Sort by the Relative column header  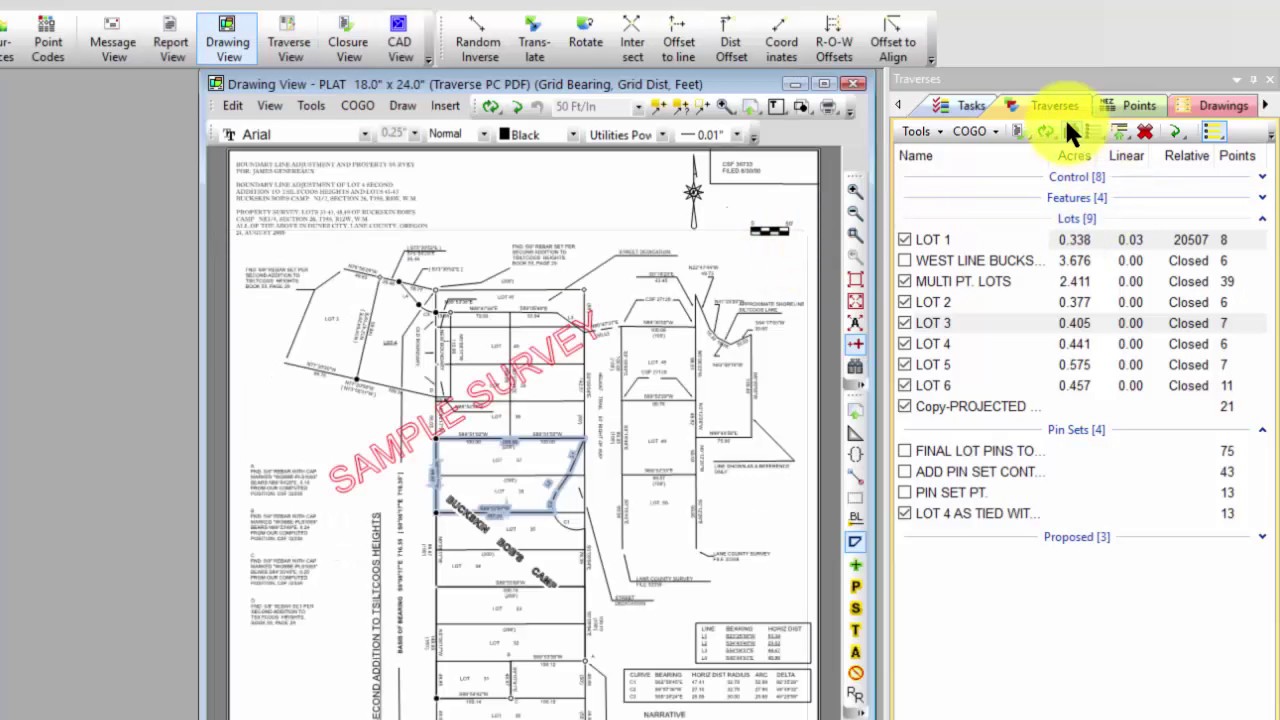(1187, 156)
